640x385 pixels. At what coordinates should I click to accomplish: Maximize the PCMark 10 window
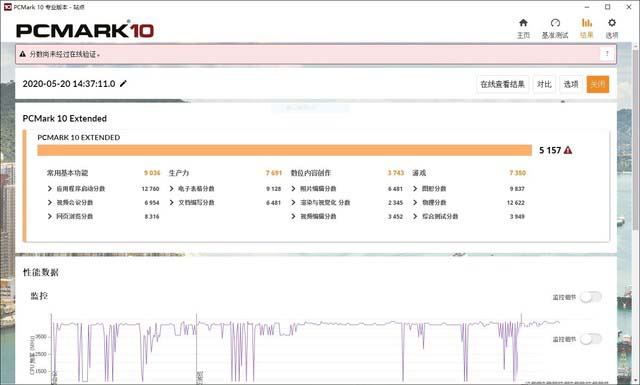(607, 7)
